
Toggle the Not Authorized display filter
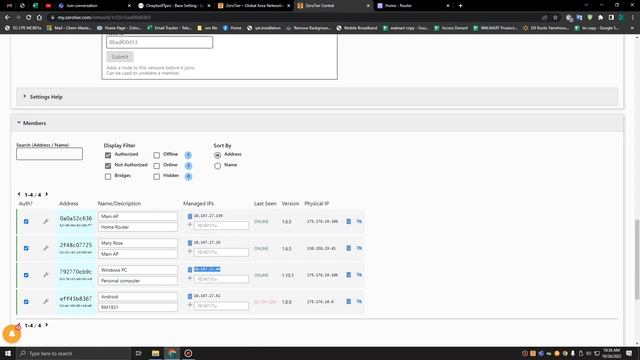[108, 166]
